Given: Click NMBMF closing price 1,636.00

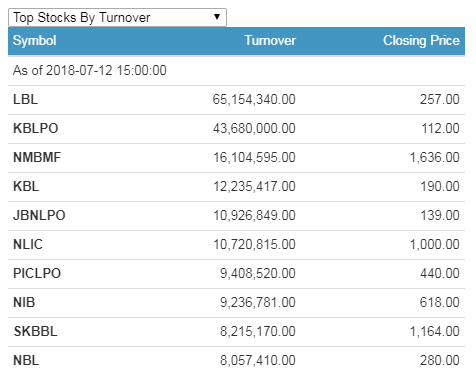Looking at the screenshot, I should pos(435,157).
